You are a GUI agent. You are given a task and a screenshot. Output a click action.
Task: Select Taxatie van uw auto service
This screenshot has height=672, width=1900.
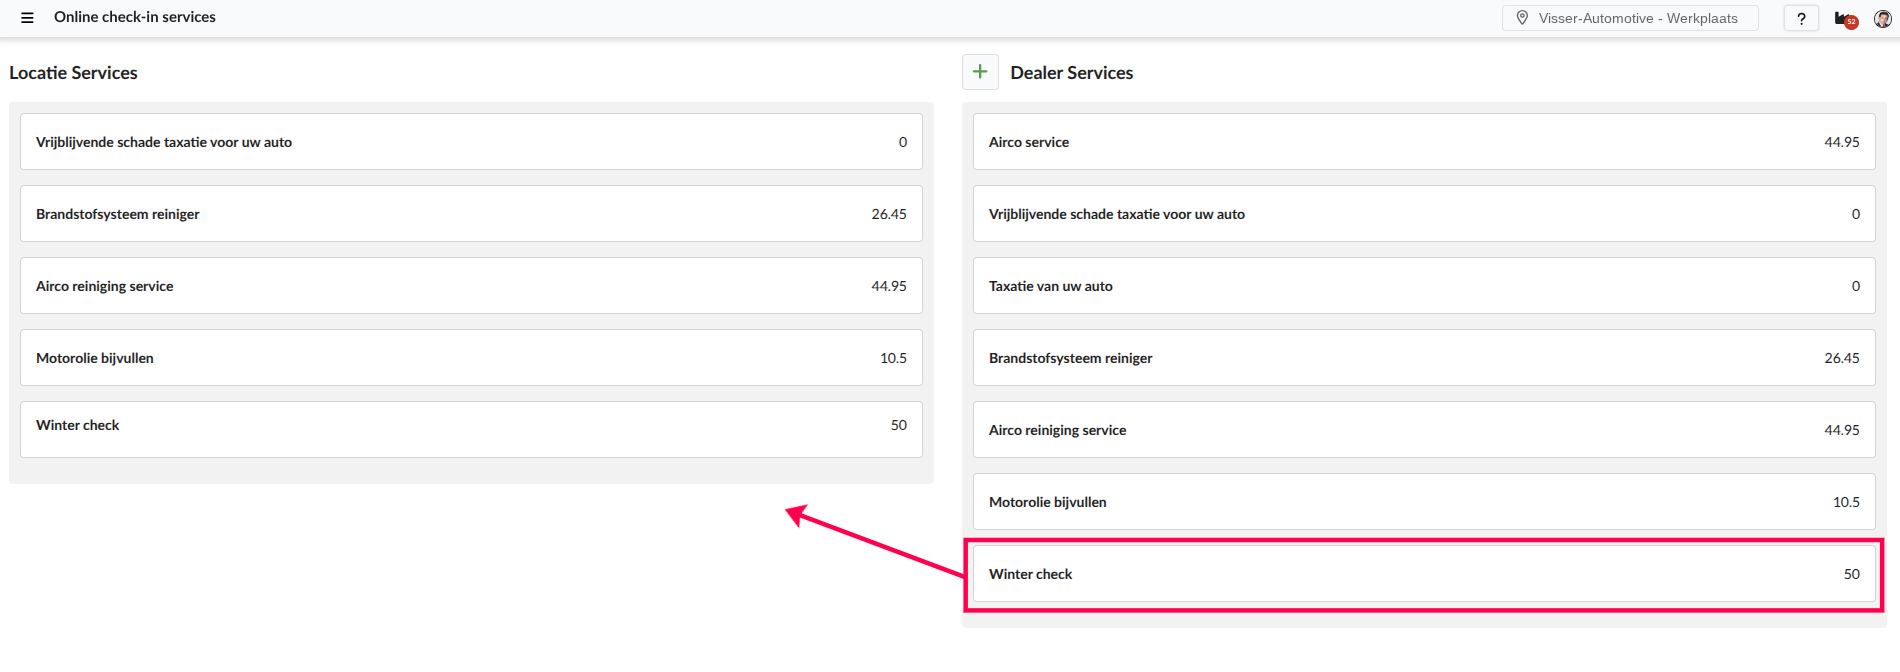point(1423,286)
